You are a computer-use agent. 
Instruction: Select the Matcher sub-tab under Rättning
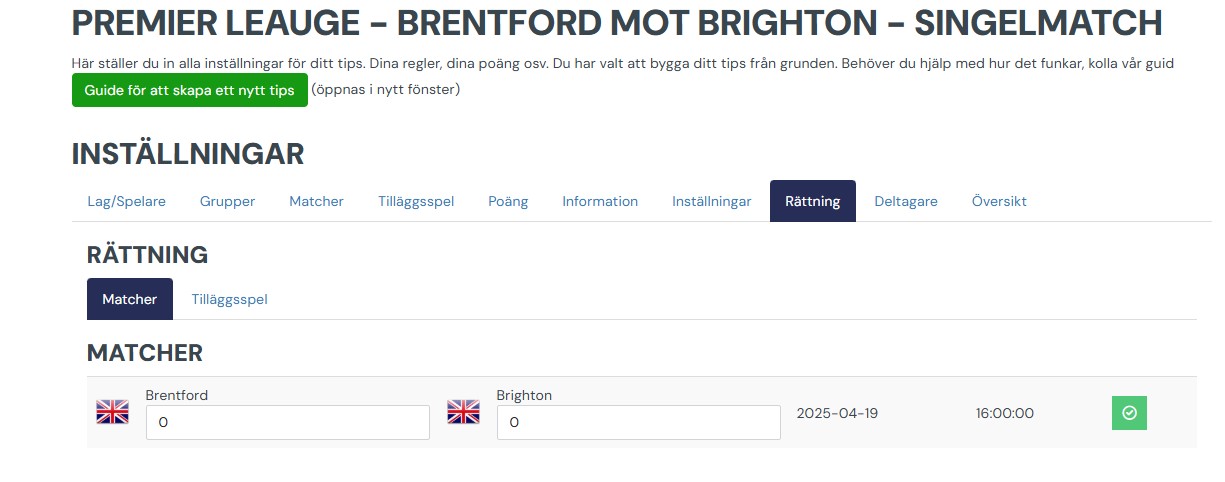pos(130,299)
